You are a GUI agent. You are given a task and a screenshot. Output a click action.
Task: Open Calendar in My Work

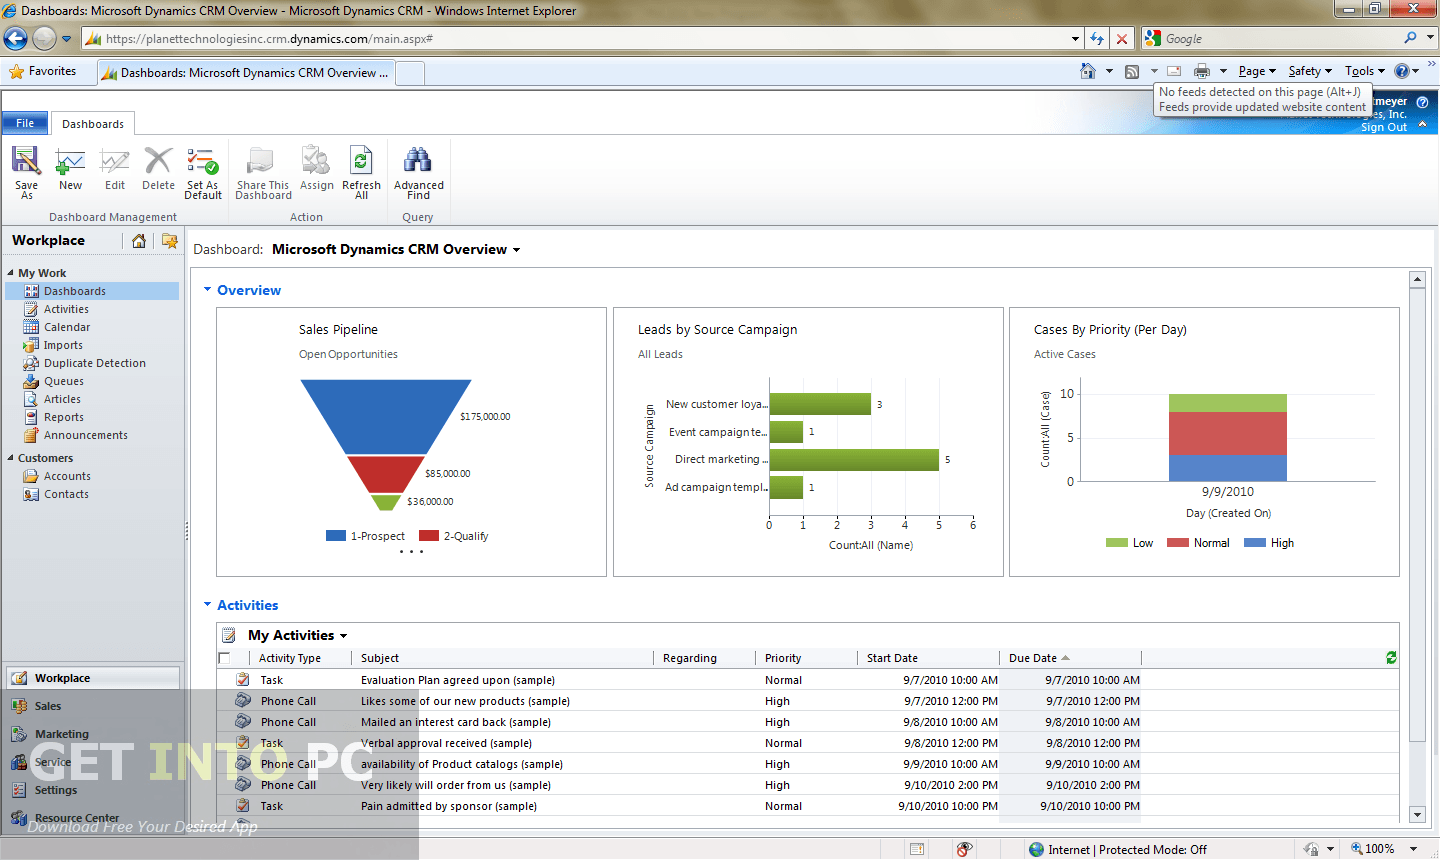67,327
